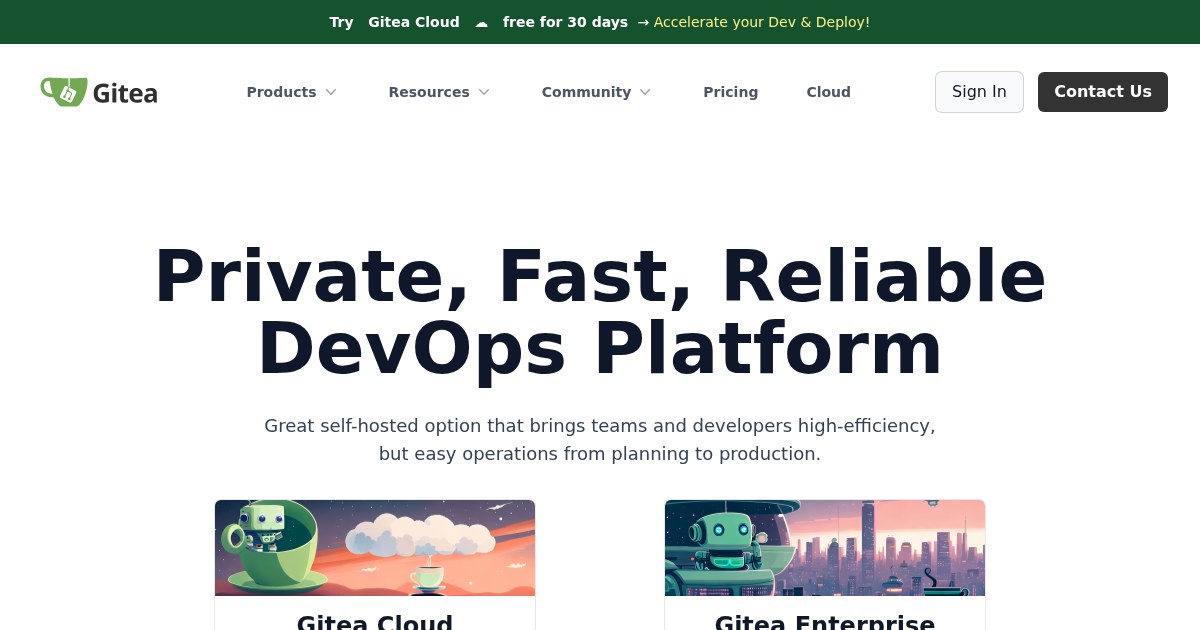Go to the Pricing page

click(731, 92)
